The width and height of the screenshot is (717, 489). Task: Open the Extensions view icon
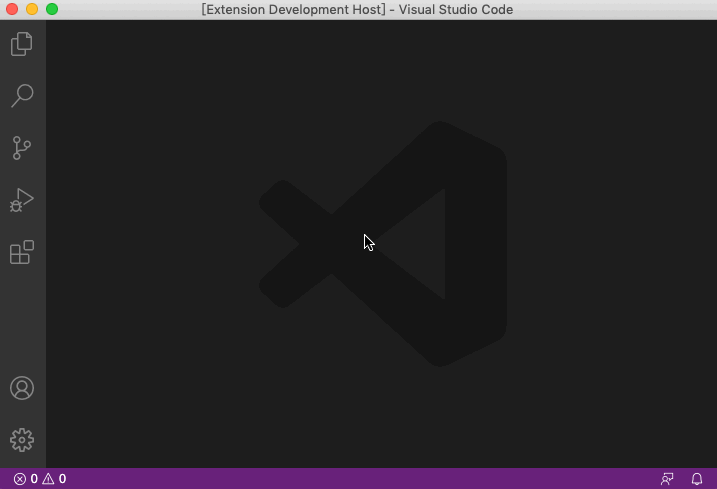(21, 252)
